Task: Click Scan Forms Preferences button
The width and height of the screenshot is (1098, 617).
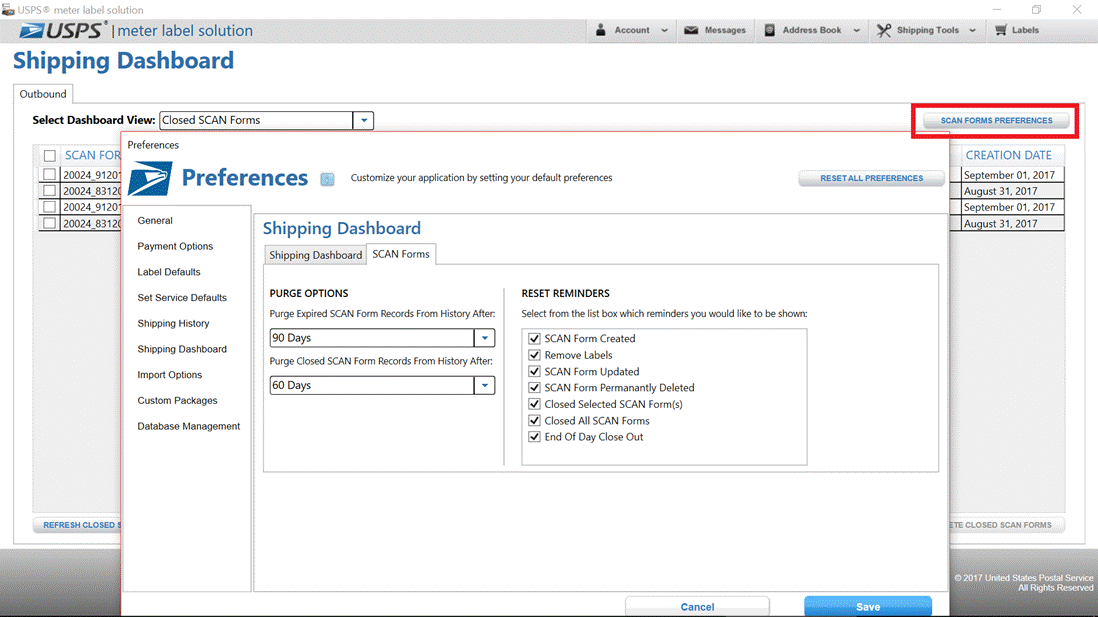Action: (x=996, y=120)
